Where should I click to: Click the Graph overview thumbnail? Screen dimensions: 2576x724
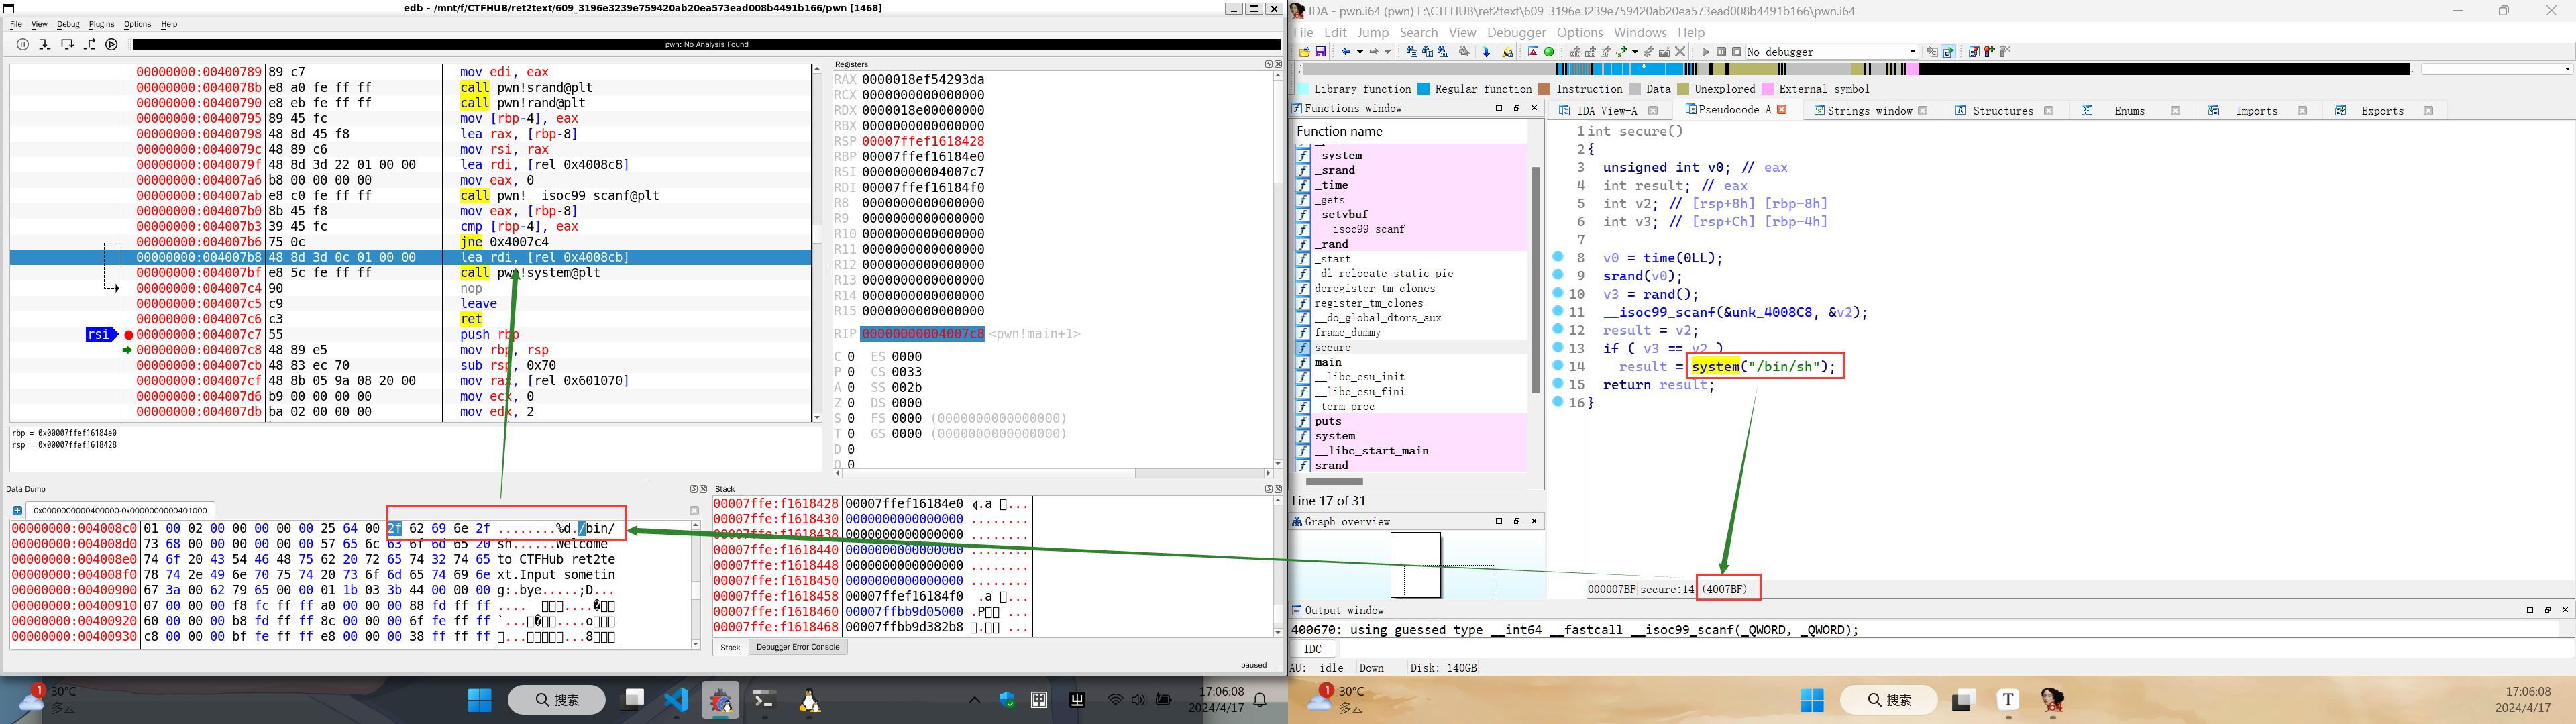[x=1415, y=565]
